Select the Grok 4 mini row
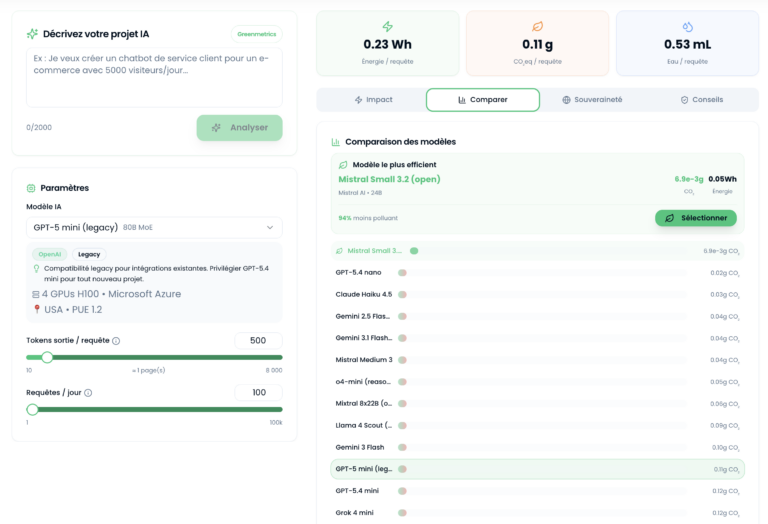This screenshot has width=768, height=524. tap(537, 513)
